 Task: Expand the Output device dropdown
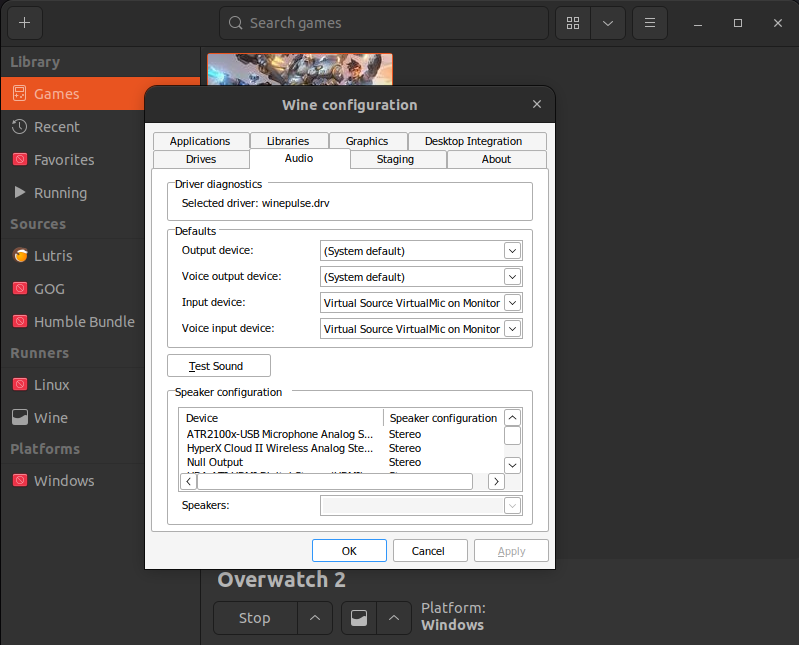(513, 251)
